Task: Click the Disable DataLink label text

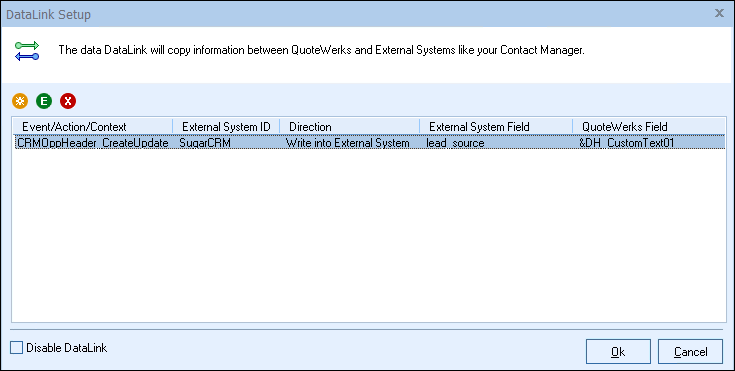Action: click(x=67, y=348)
